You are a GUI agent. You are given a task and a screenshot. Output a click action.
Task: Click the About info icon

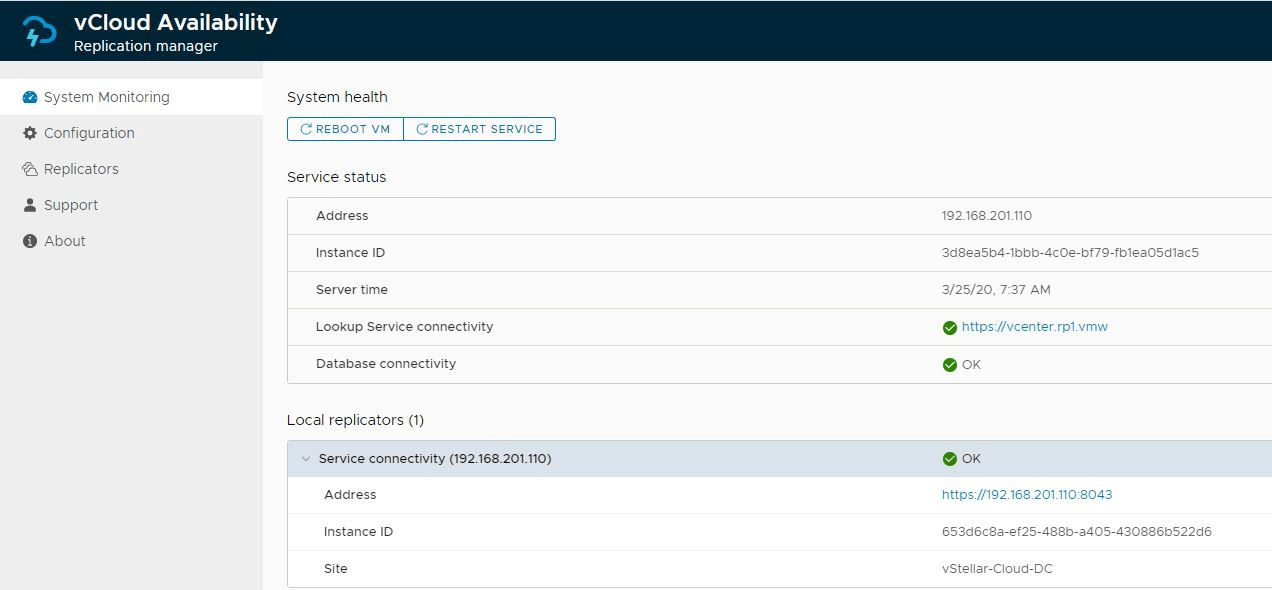tap(29, 241)
